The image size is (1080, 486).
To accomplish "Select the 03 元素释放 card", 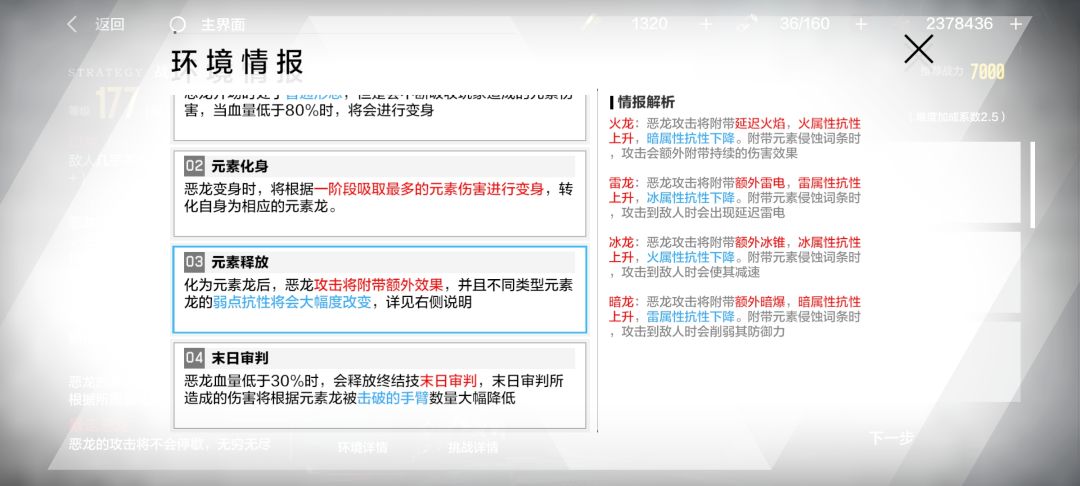I will pyautogui.click(x=380, y=289).
